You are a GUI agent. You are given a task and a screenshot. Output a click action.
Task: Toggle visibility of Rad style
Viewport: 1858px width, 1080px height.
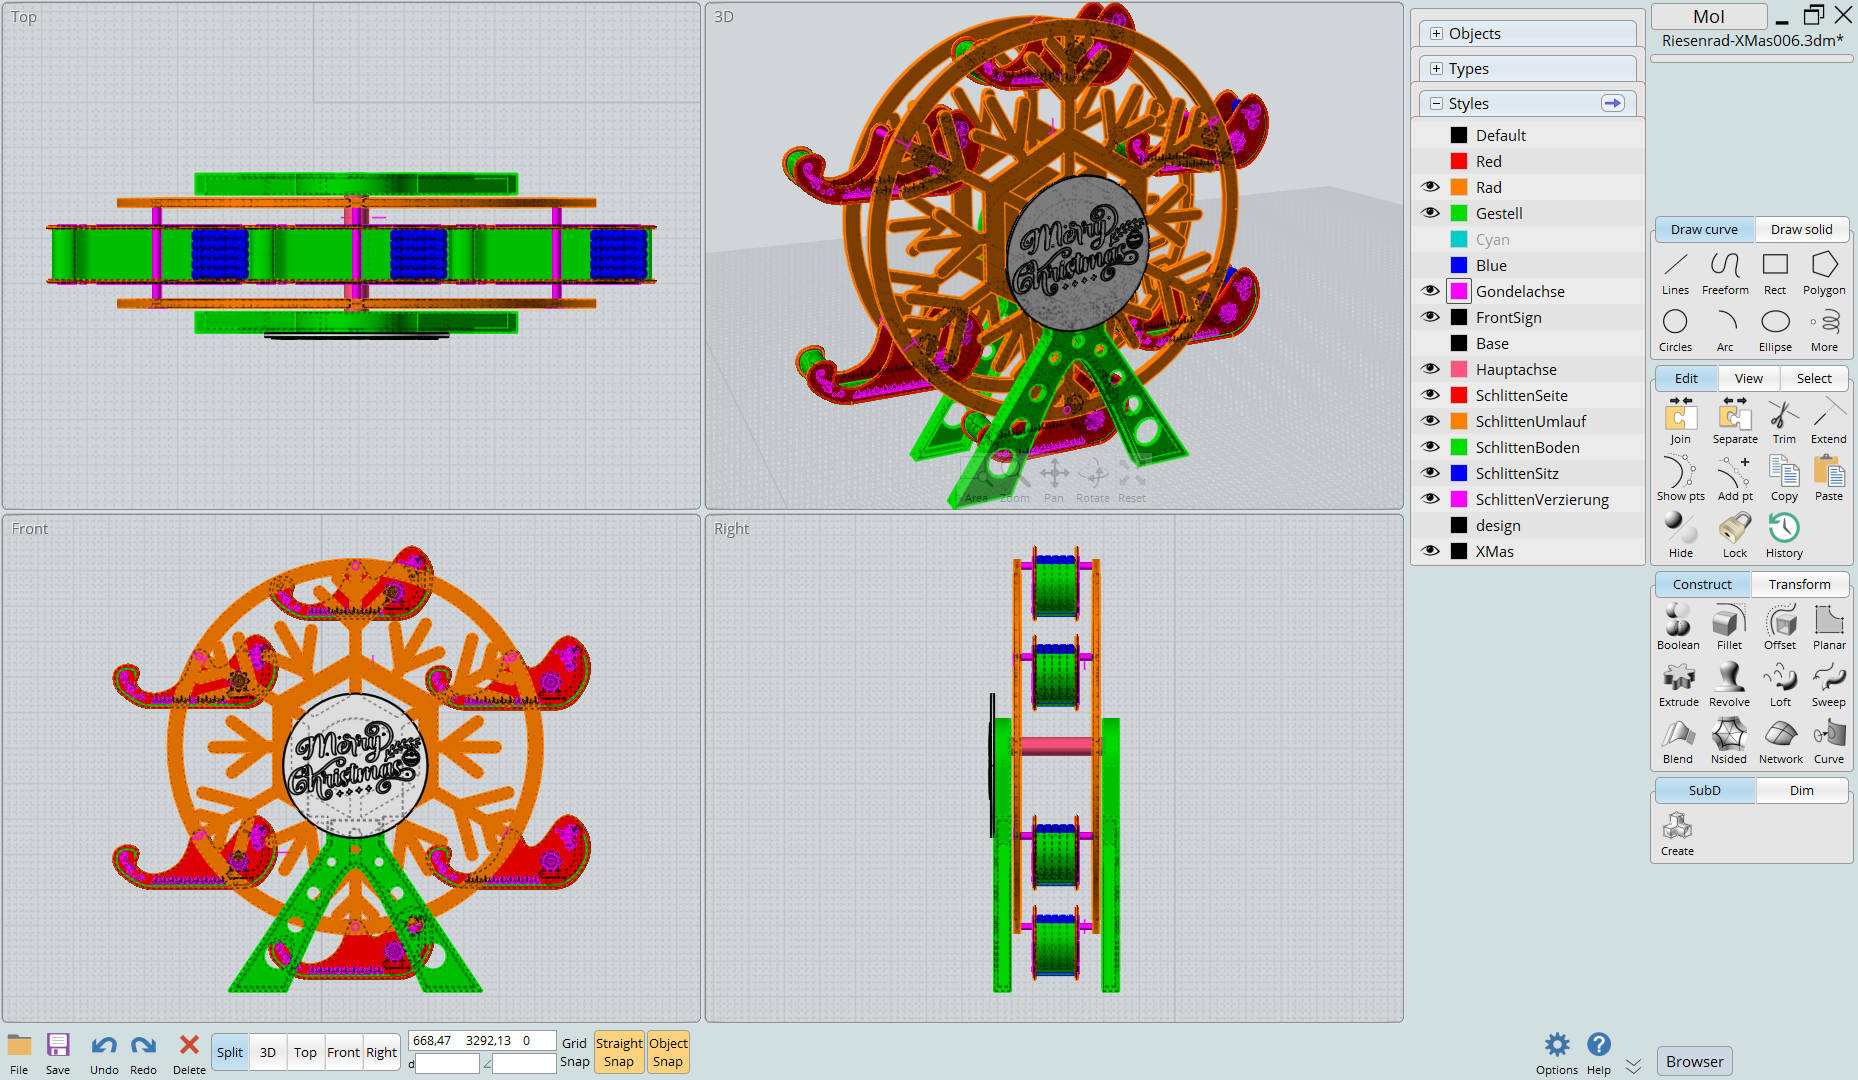click(x=1430, y=187)
